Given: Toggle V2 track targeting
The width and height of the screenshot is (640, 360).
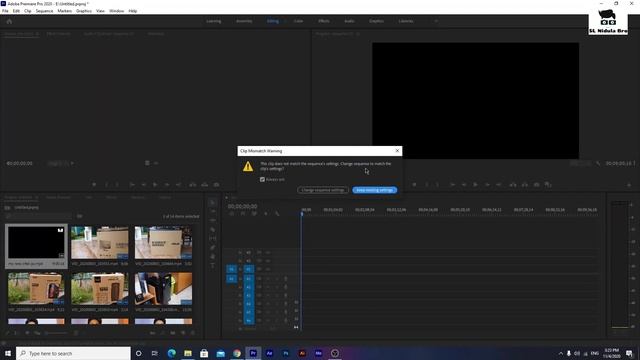Looking at the screenshot, I should pyautogui.click(x=249, y=260).
